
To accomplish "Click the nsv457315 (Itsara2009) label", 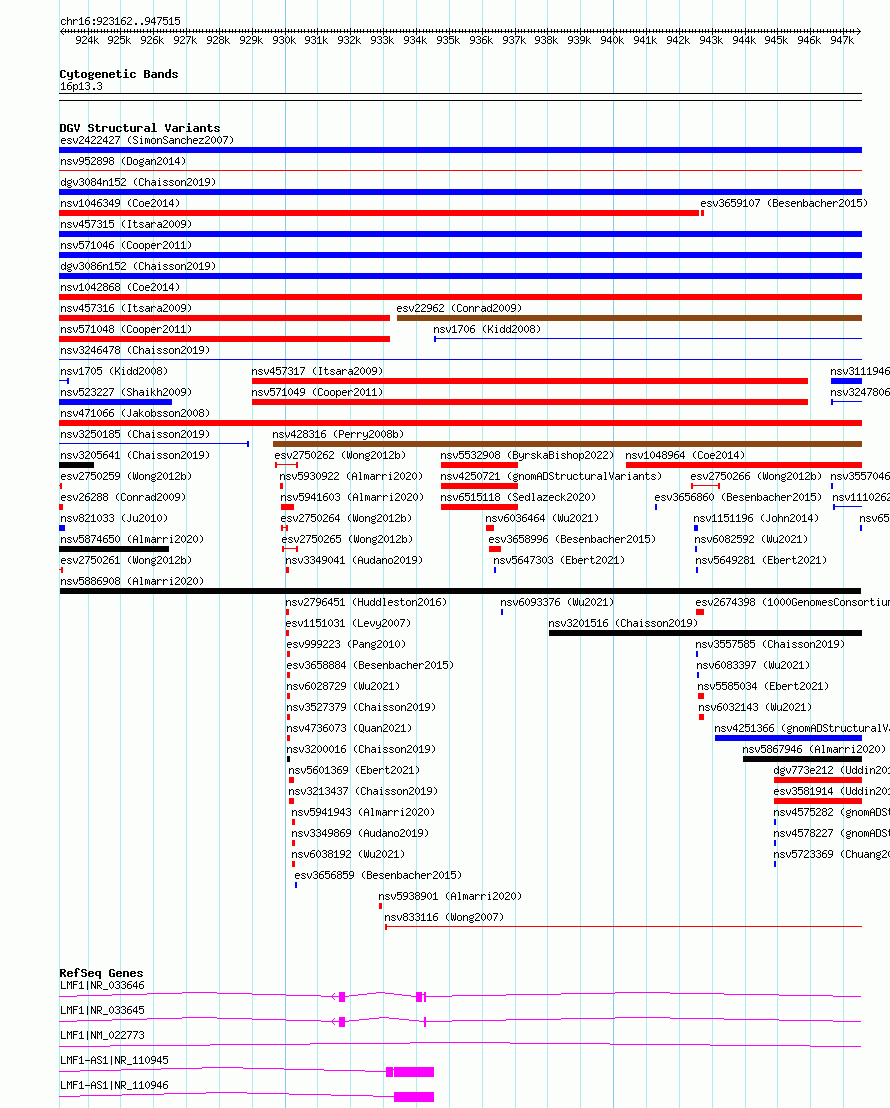I will 126,224.
